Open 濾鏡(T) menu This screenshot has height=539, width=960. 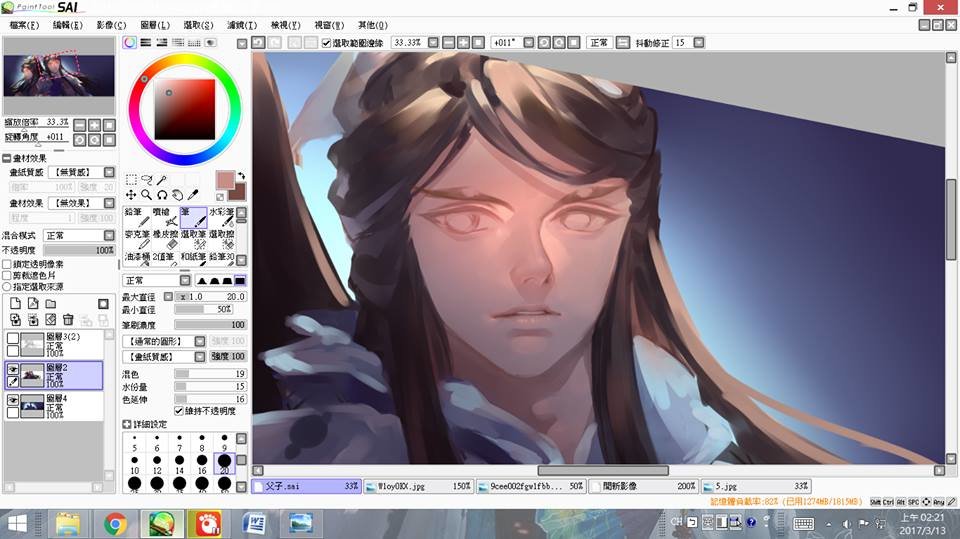click(x=242, y=25)
